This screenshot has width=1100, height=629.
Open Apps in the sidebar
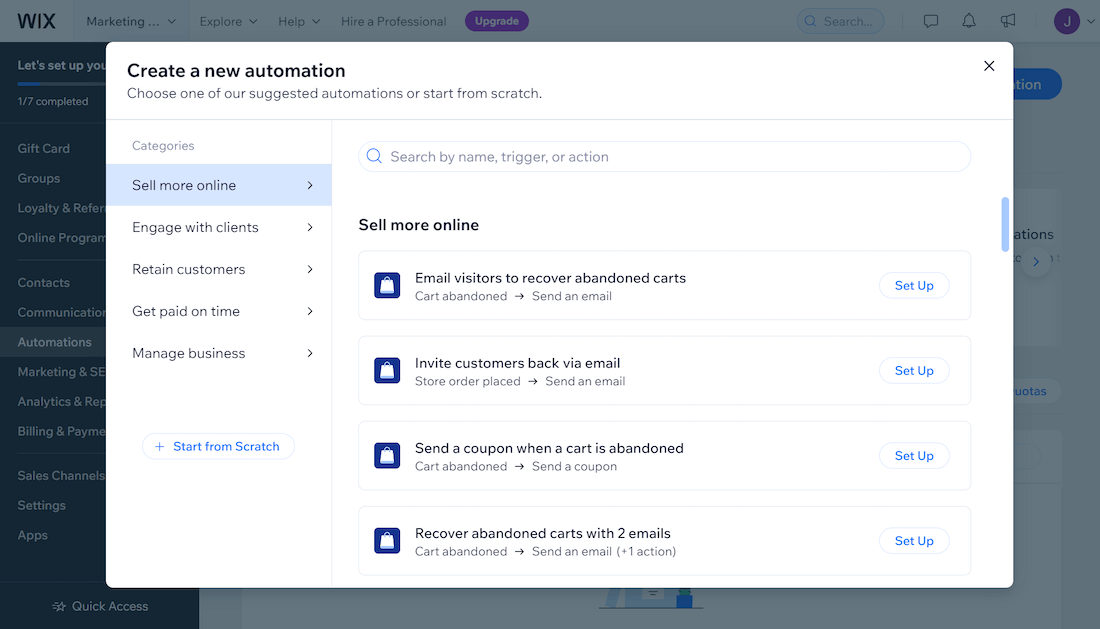[x=32, y=535]
